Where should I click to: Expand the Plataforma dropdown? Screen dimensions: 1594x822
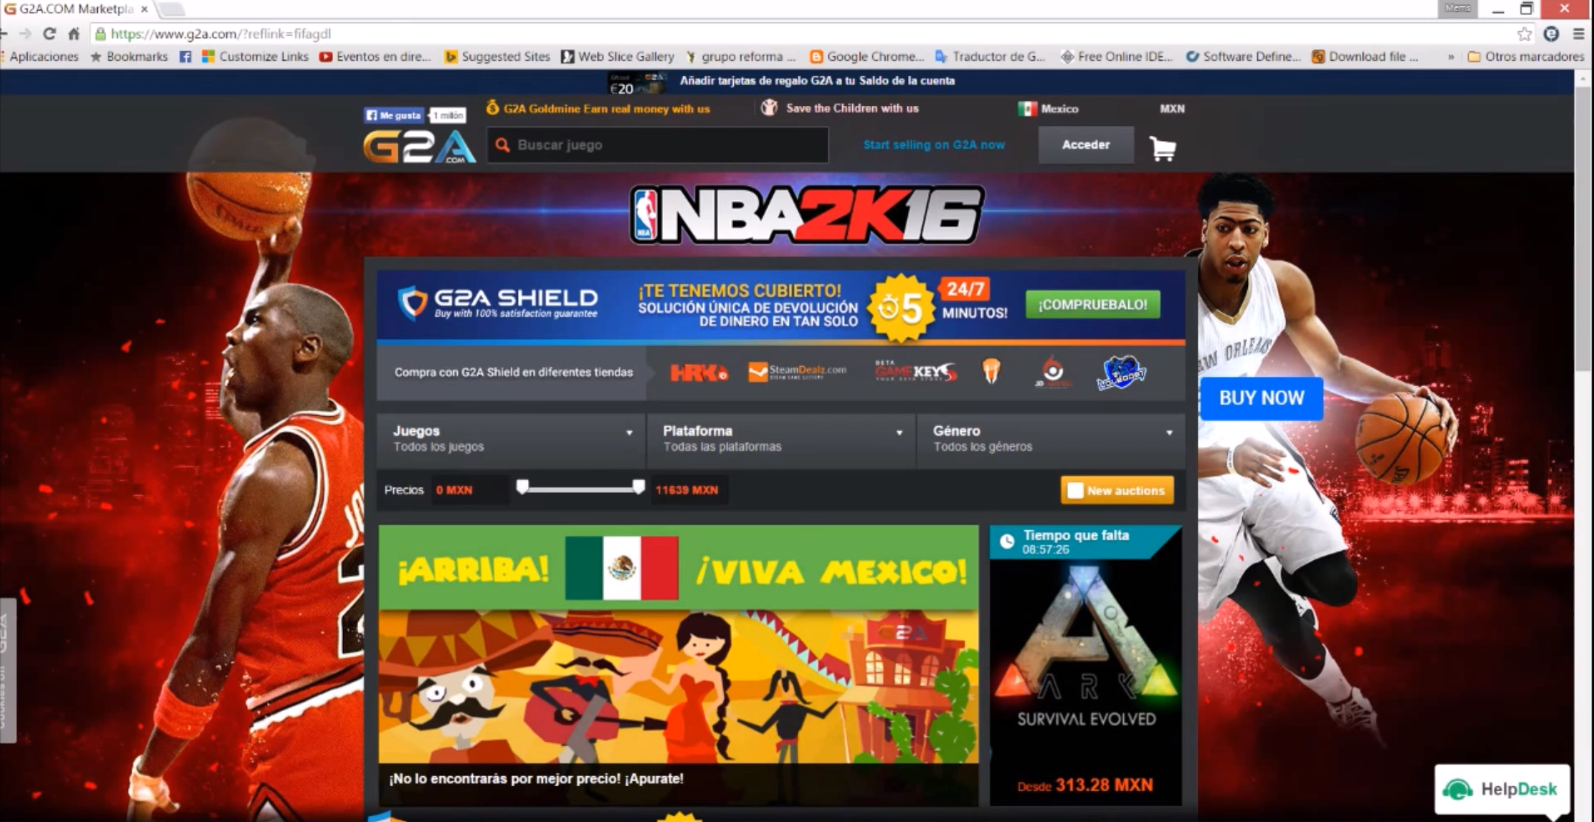pyautogui.click(x=781, y=438)
